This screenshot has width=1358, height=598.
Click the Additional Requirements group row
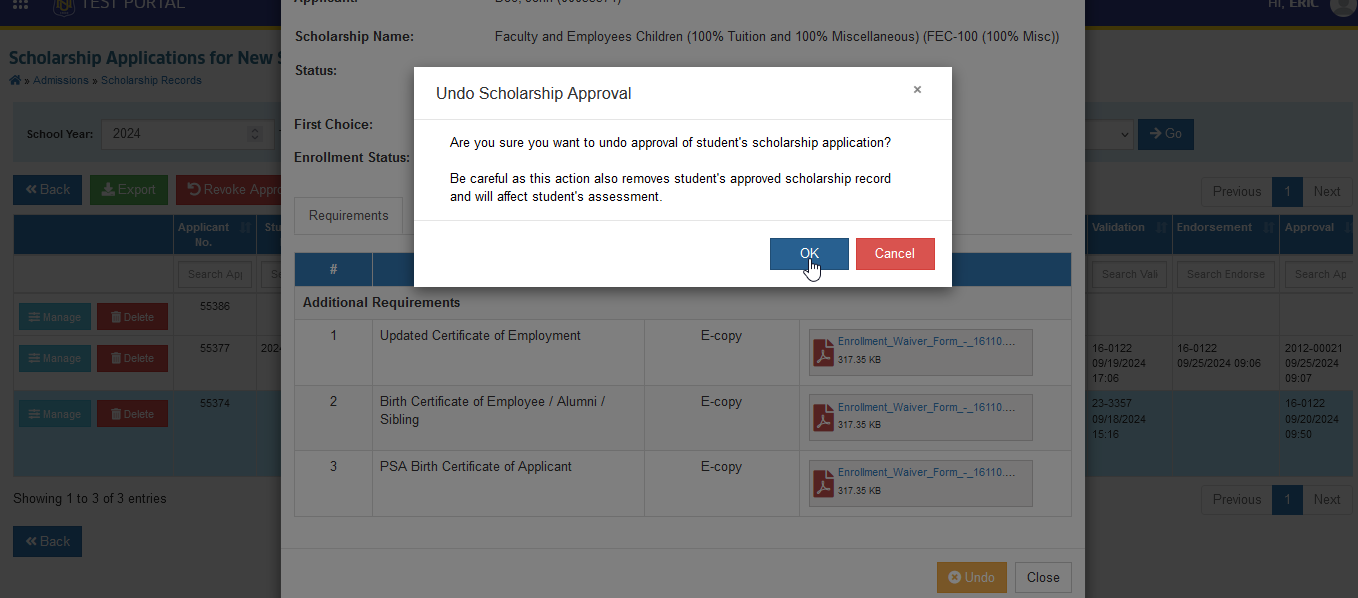tap(683, 302)
